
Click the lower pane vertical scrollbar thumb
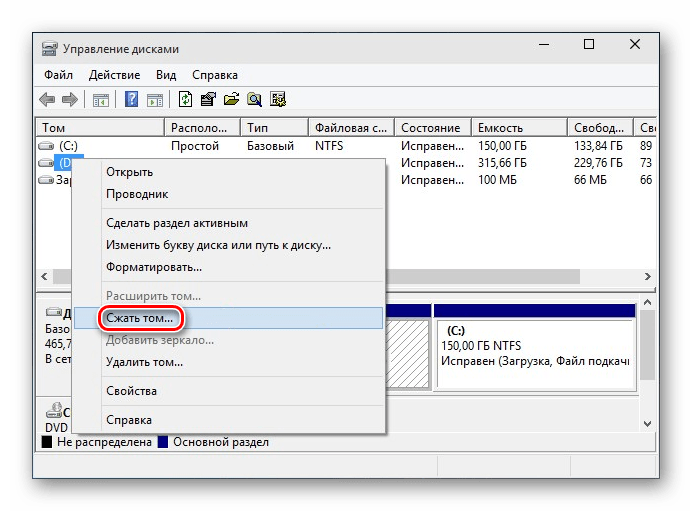(x=647, y=345)
